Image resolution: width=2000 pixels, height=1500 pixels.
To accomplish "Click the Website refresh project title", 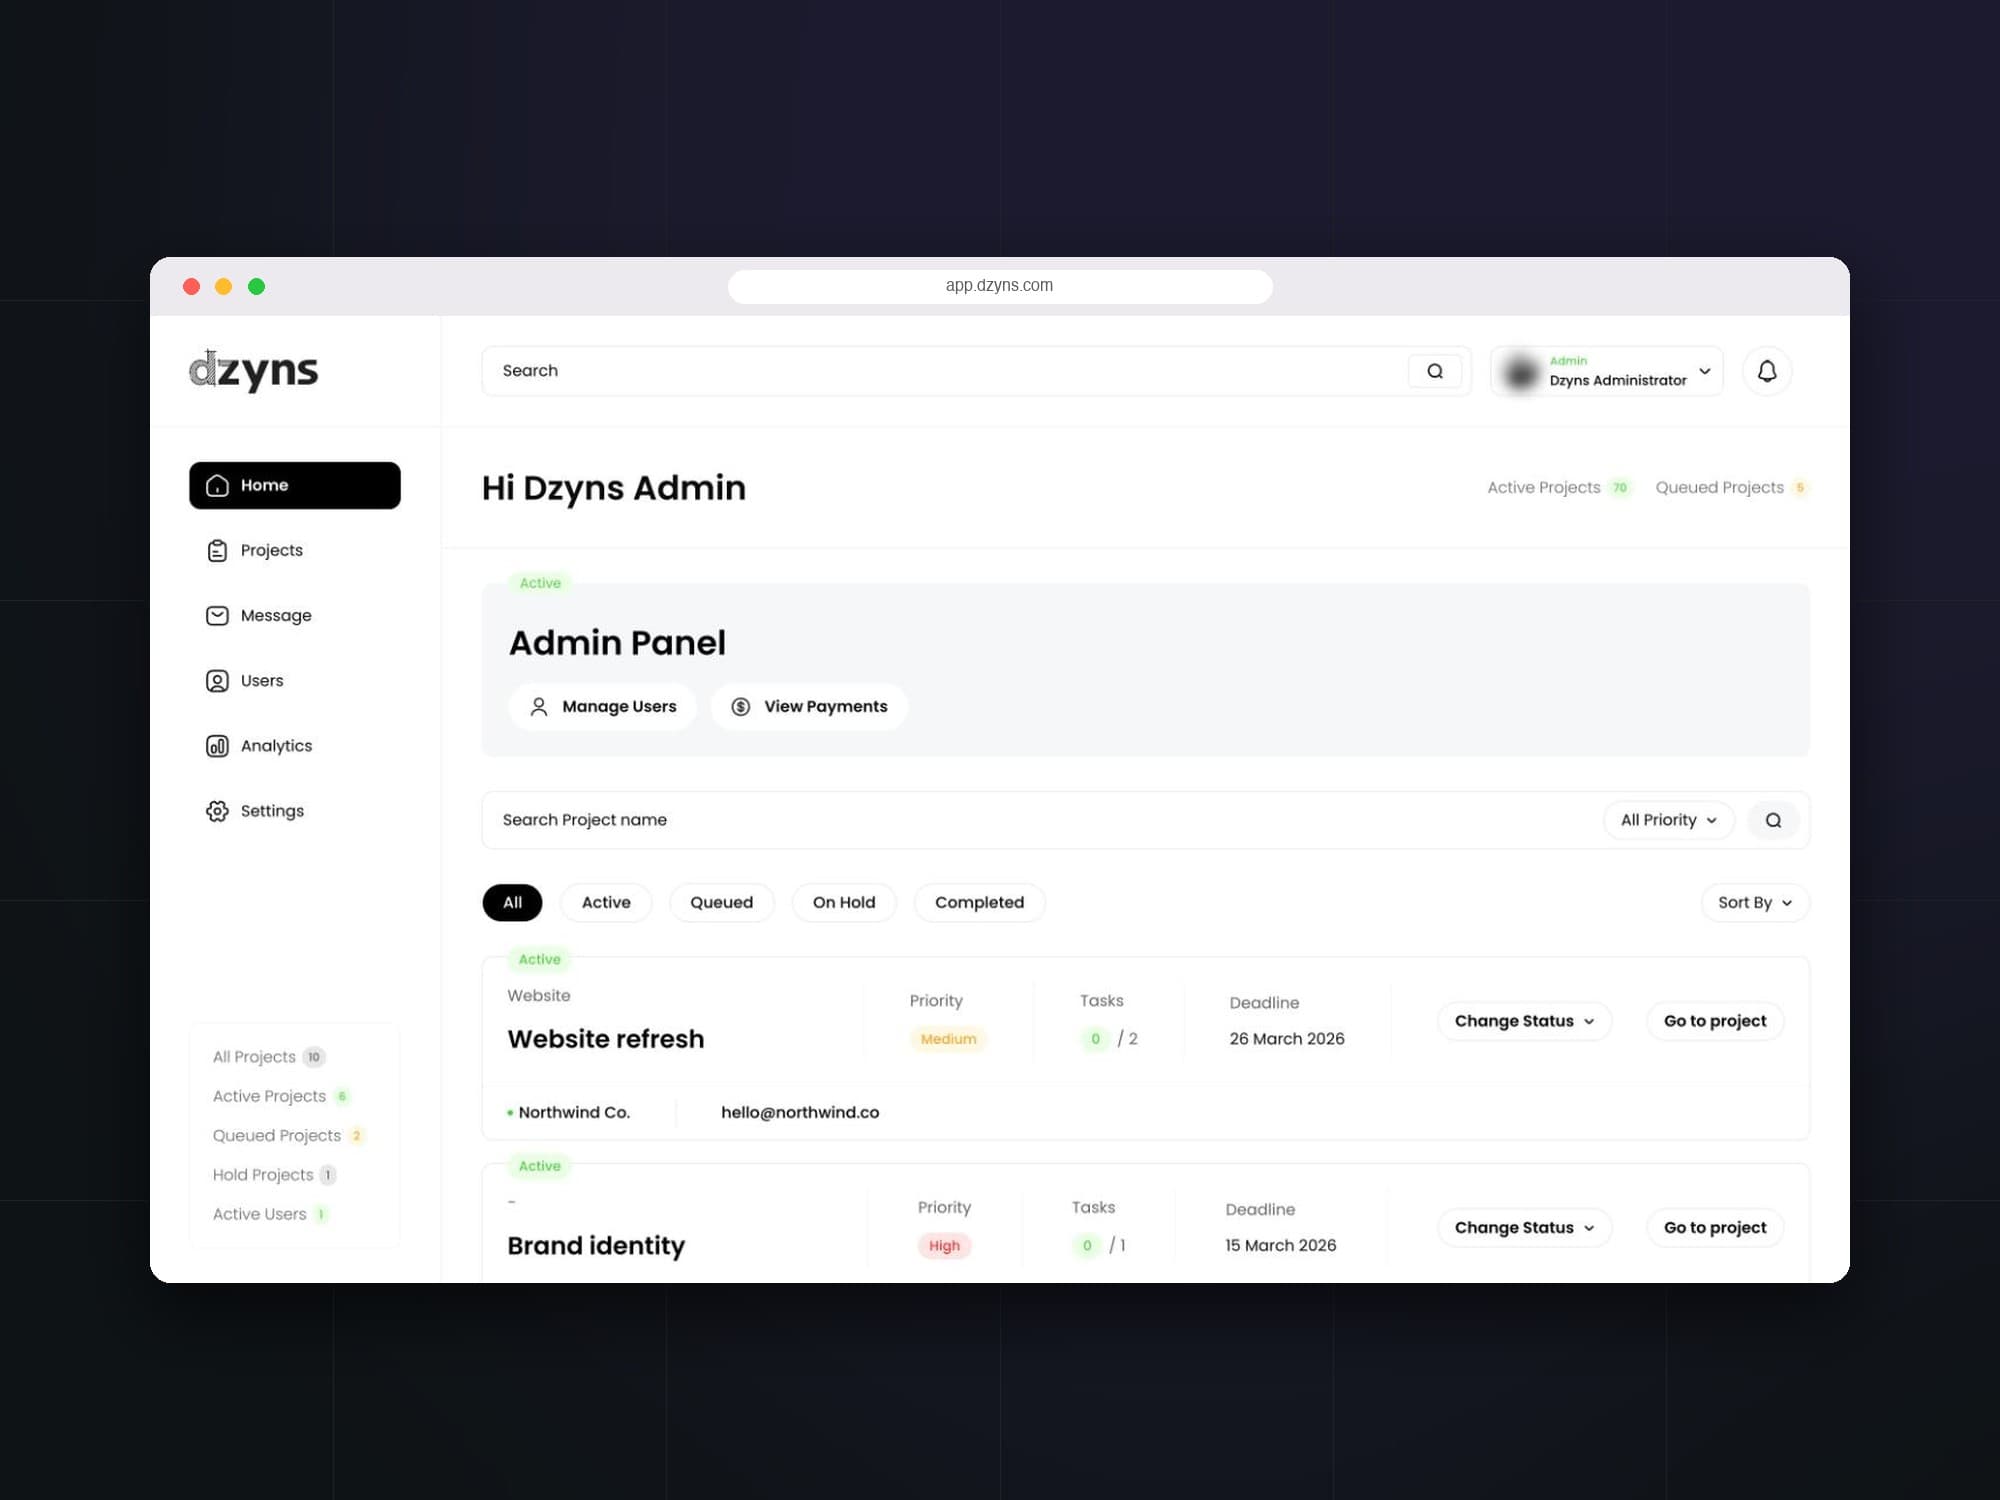I will point(605,1039).
